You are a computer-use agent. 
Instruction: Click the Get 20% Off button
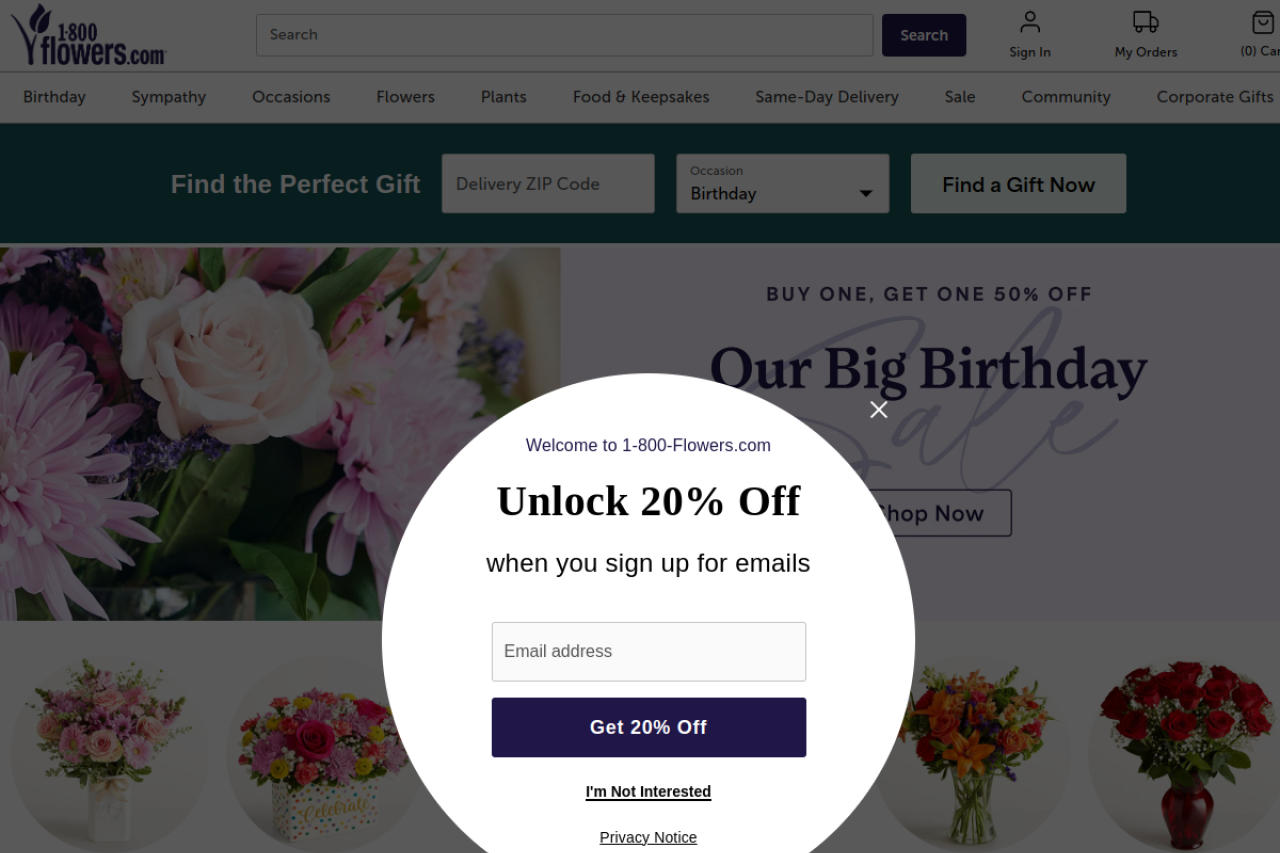pos(648,727)
